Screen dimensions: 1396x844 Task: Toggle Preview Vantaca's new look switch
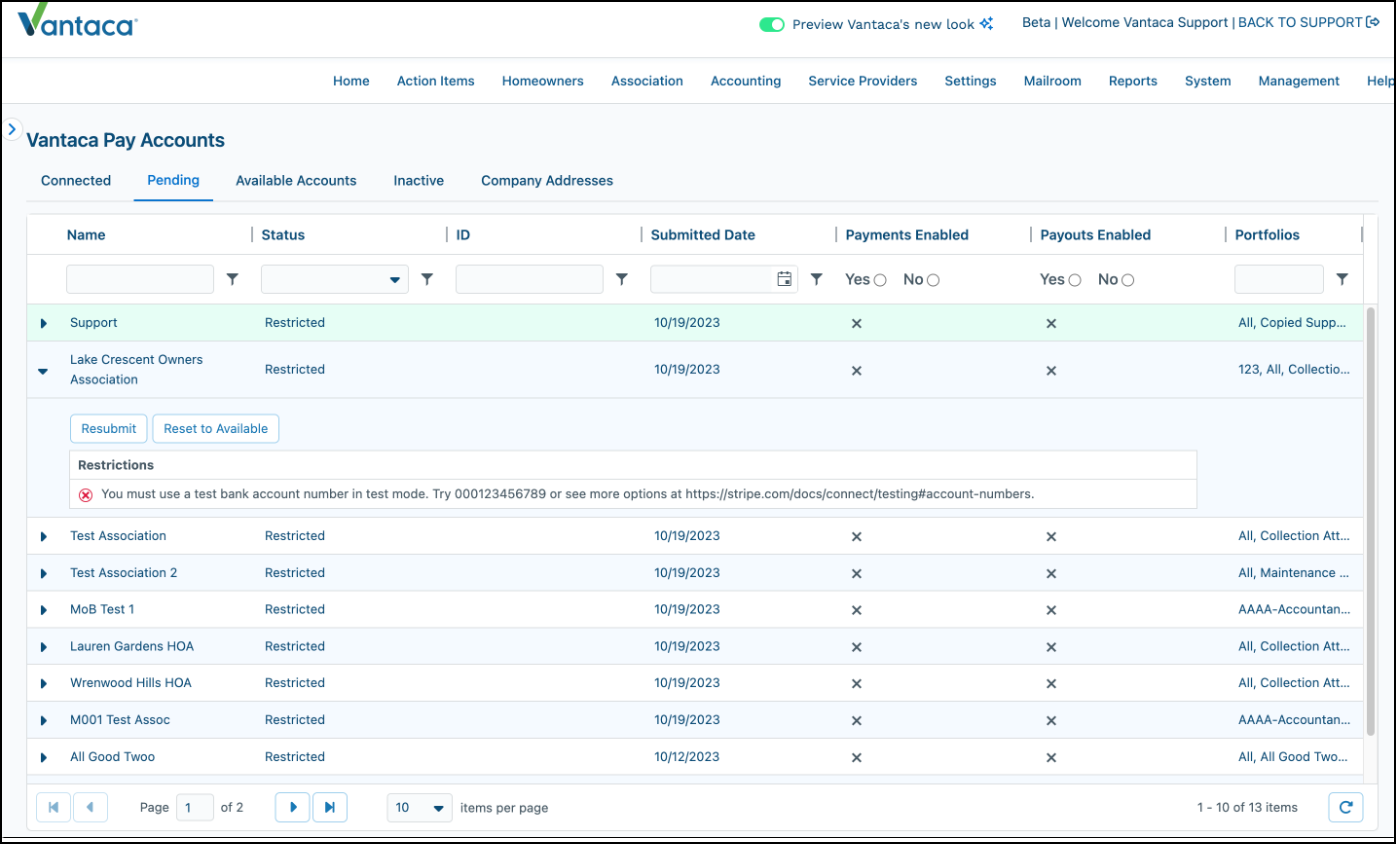point(772,24)
